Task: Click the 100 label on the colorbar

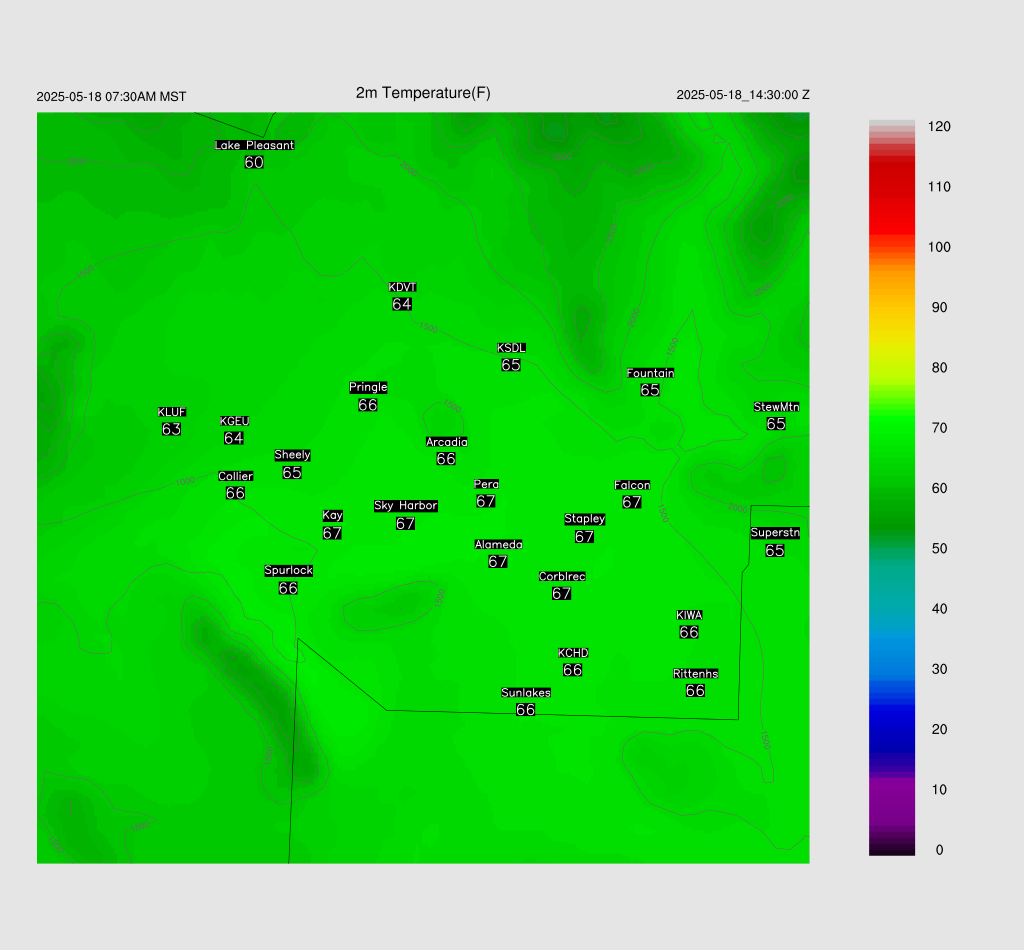Action: [x=939, y=247]
